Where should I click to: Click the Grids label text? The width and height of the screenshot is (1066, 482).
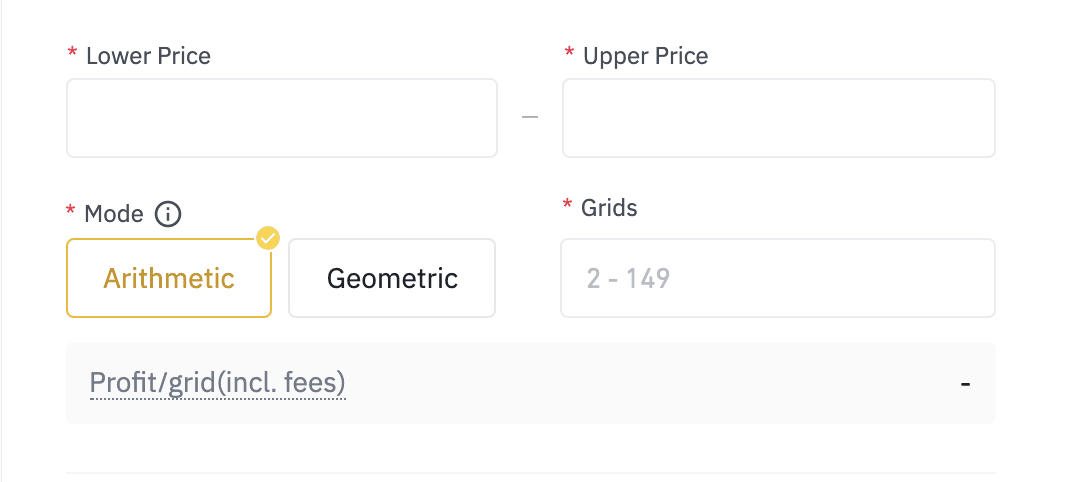click(x=609, y=208)
